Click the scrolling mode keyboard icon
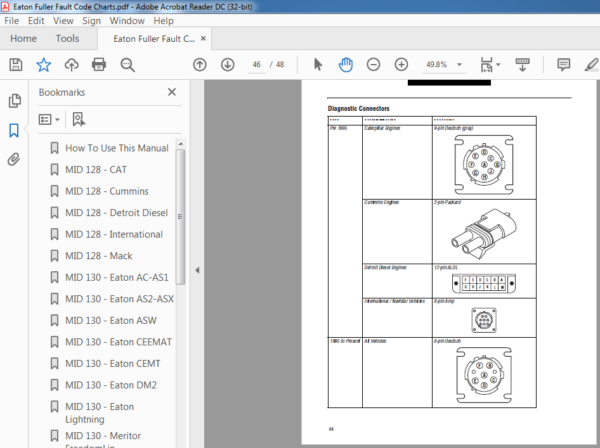The image size is (600, 448). 522,65
